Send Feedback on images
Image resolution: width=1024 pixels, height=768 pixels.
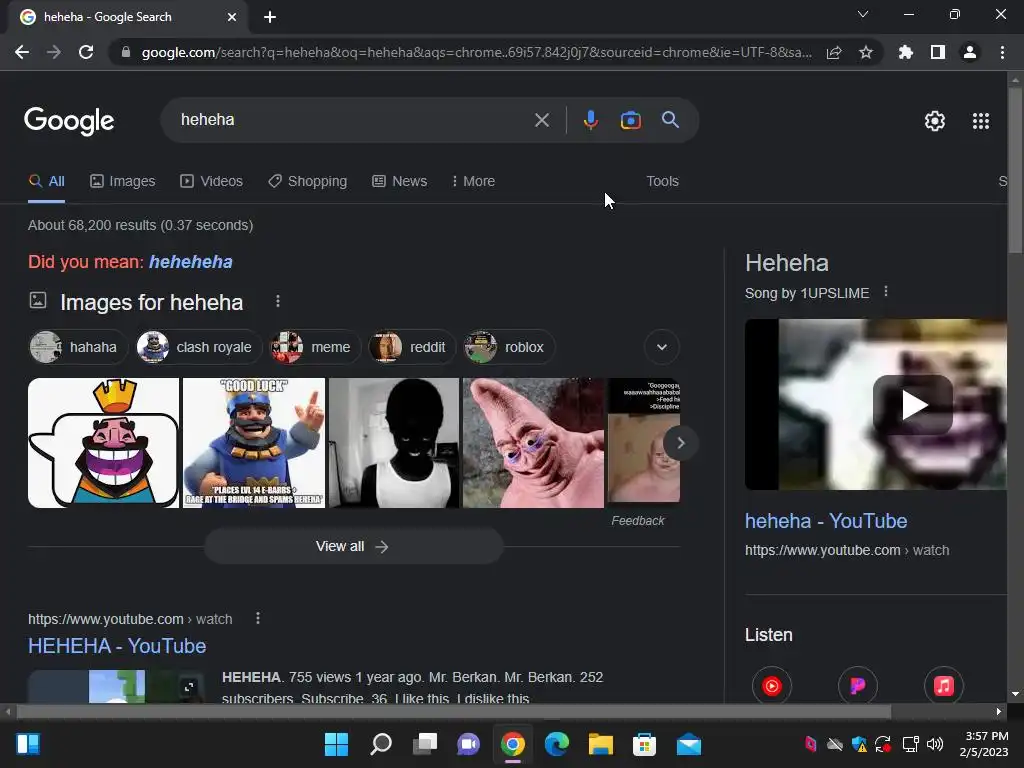pos(637,520)
